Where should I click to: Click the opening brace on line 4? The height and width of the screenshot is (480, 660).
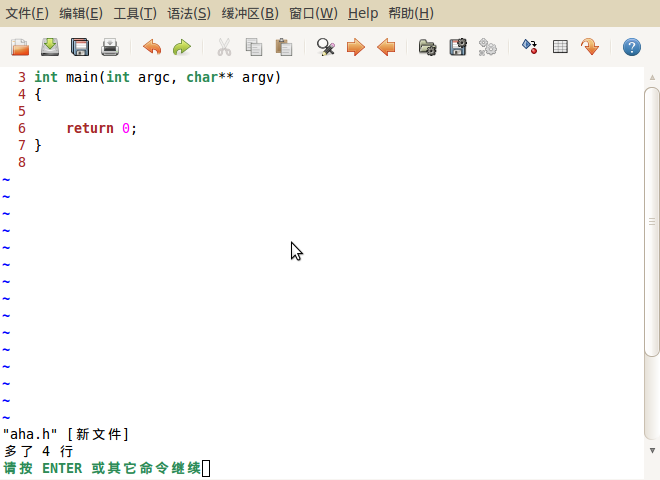click(x=38, y=94)
